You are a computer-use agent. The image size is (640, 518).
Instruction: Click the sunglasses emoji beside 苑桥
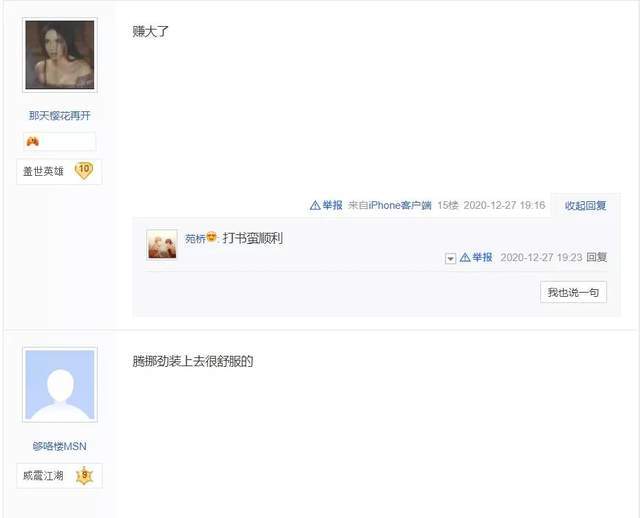(211, 236)
